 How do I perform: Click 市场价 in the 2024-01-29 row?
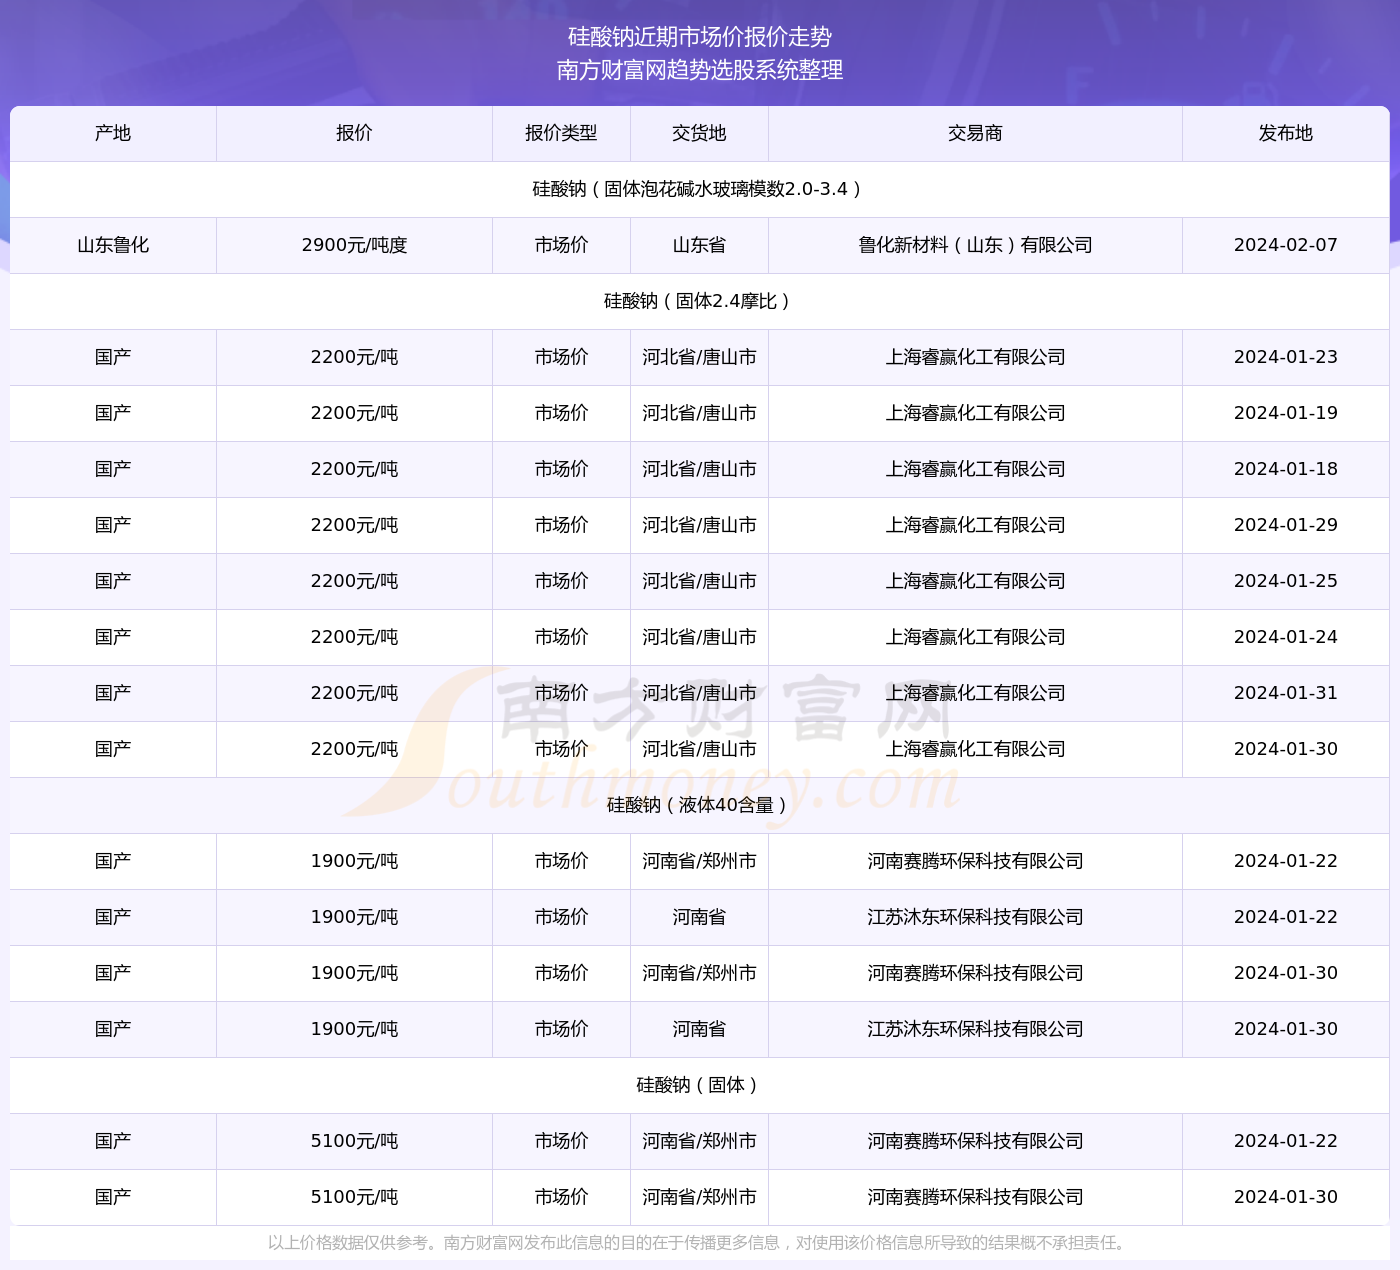tap(561, 525)
